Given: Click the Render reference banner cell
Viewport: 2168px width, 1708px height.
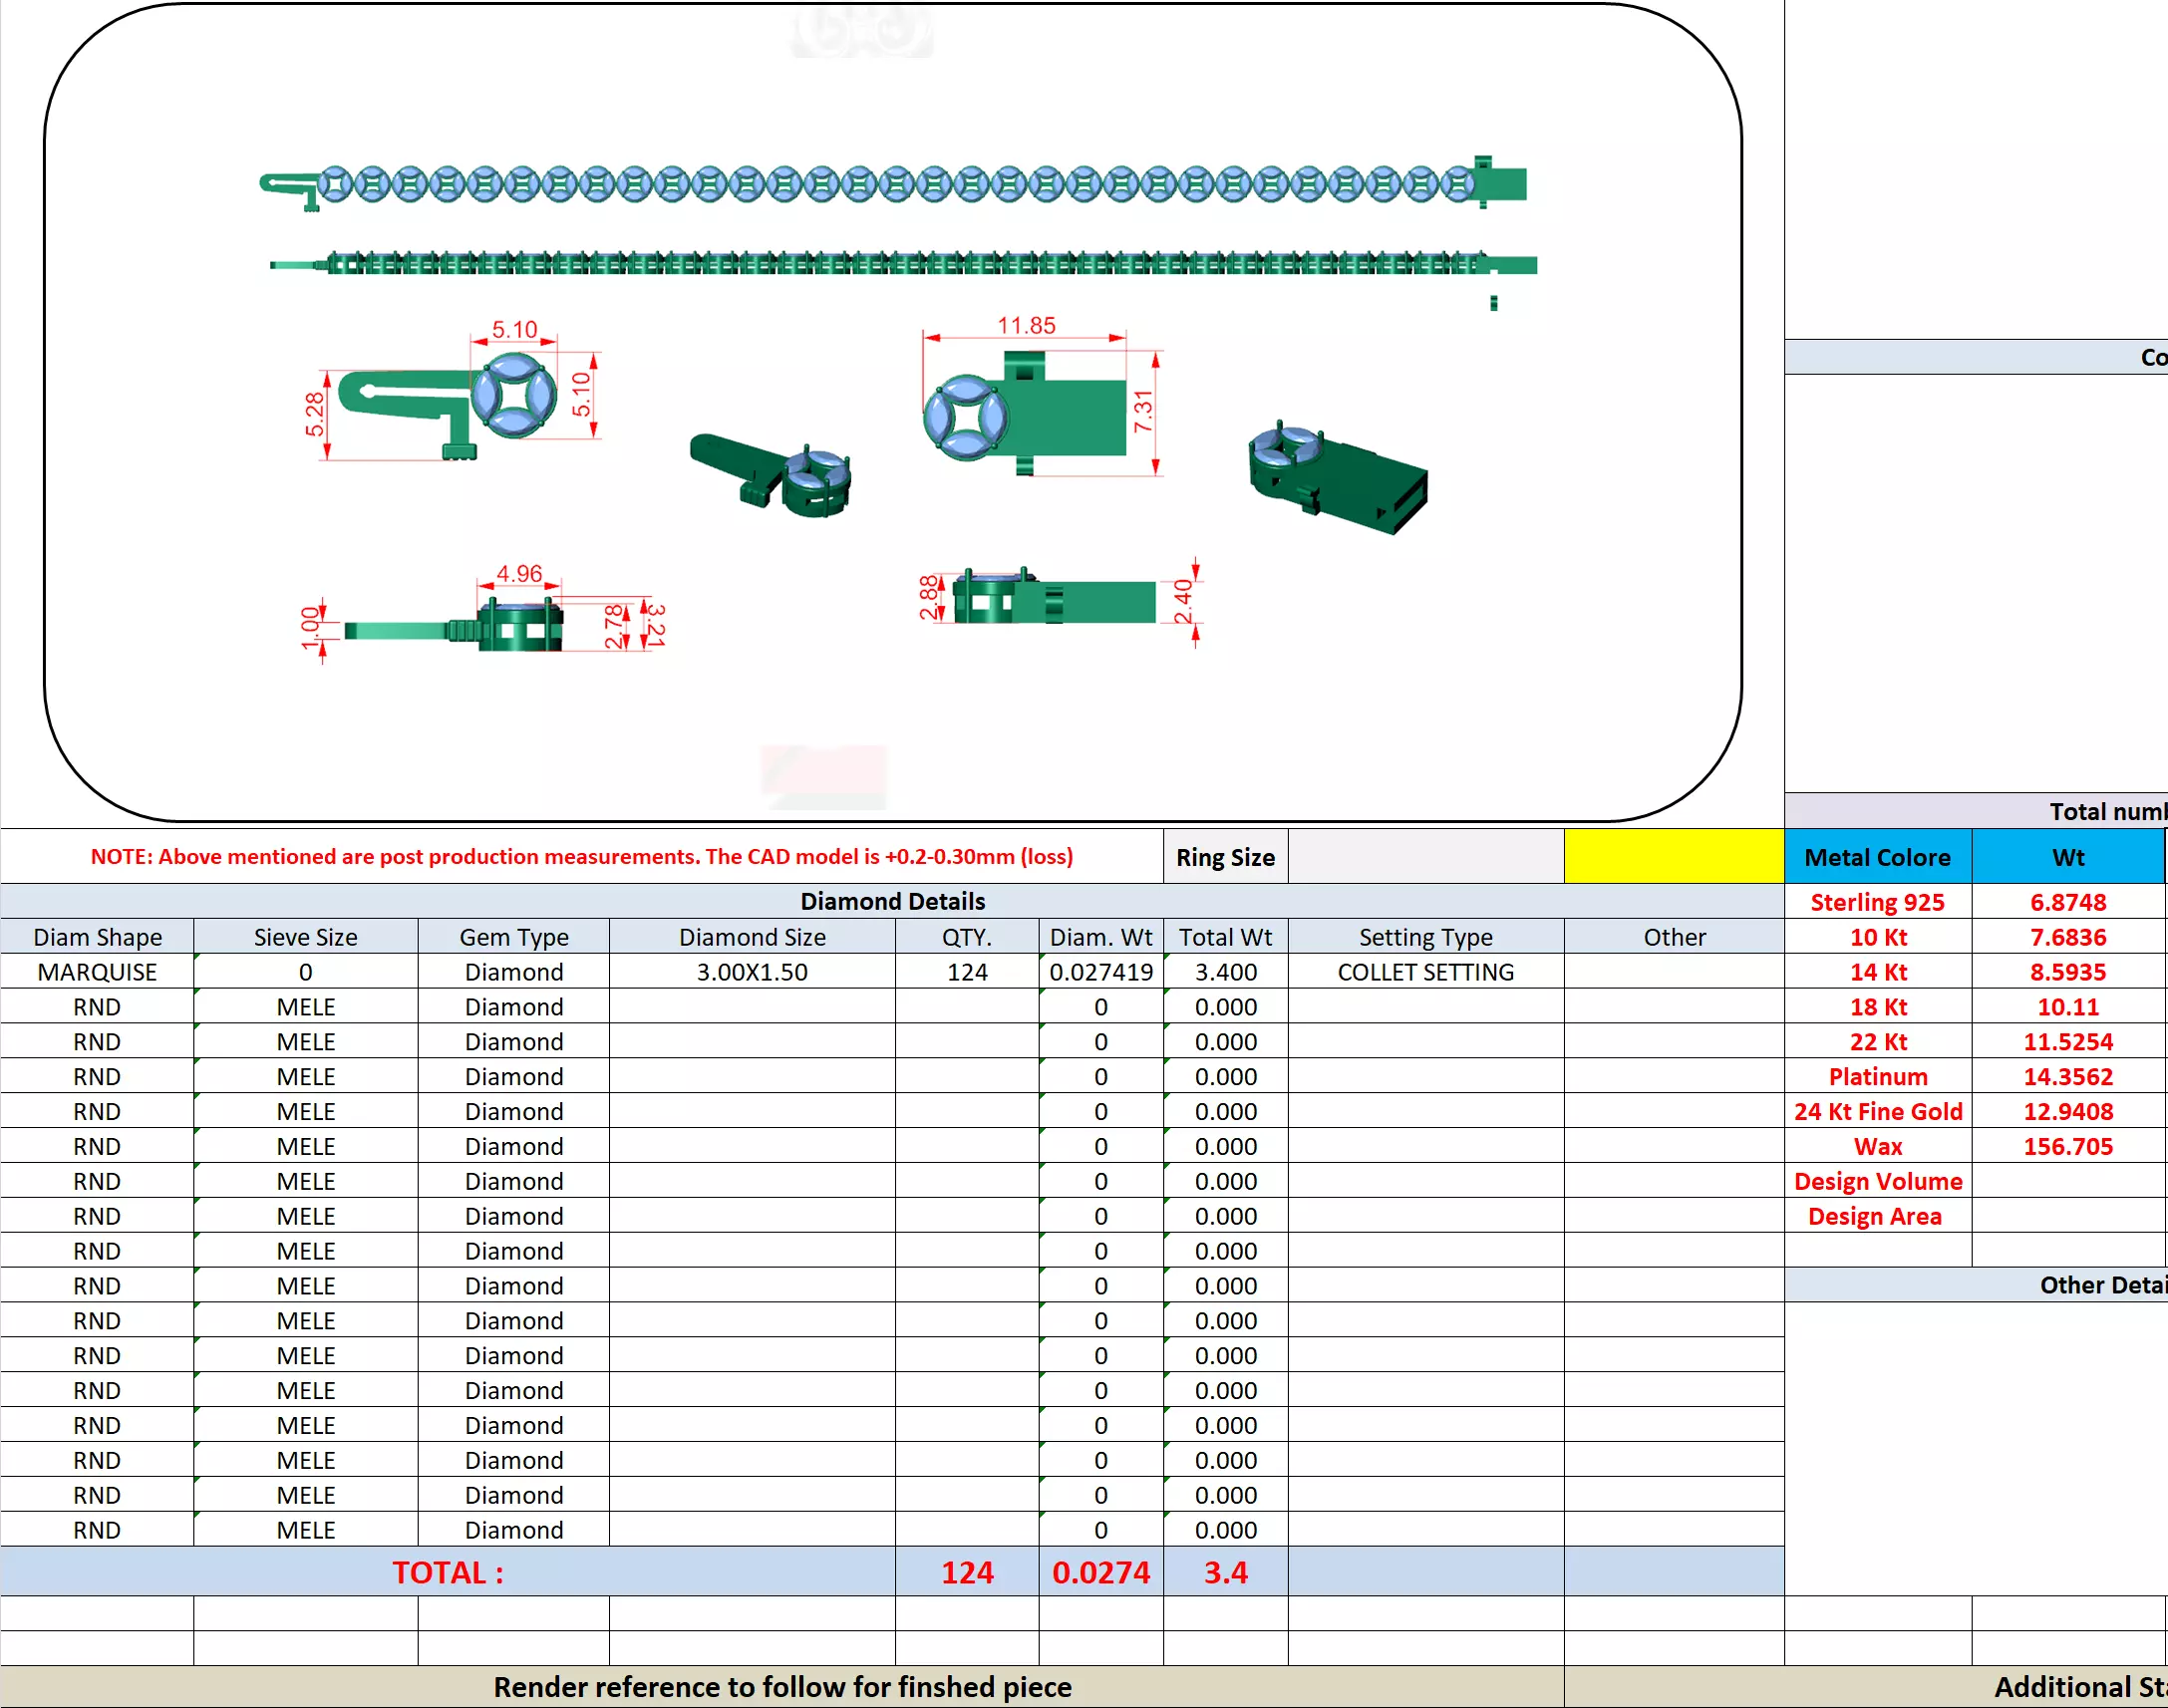Looking at the screenshot, I should tap(781, 1687).
